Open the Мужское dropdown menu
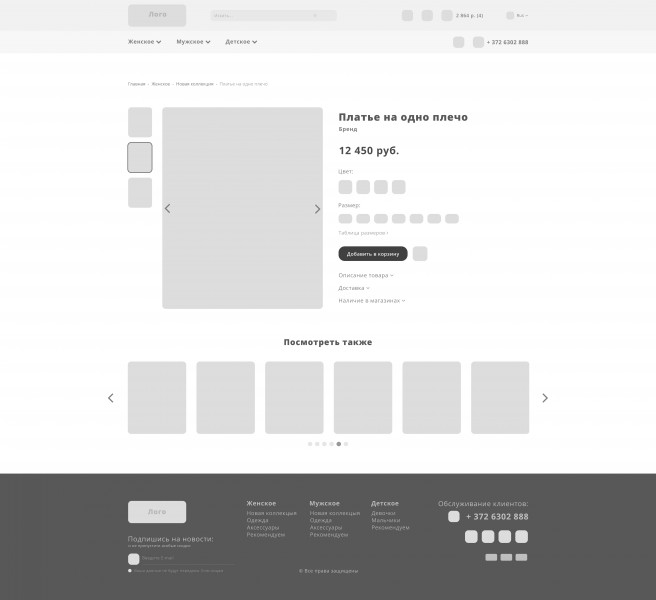This screenshot has width=656, height=600. (x=193, y=42)
